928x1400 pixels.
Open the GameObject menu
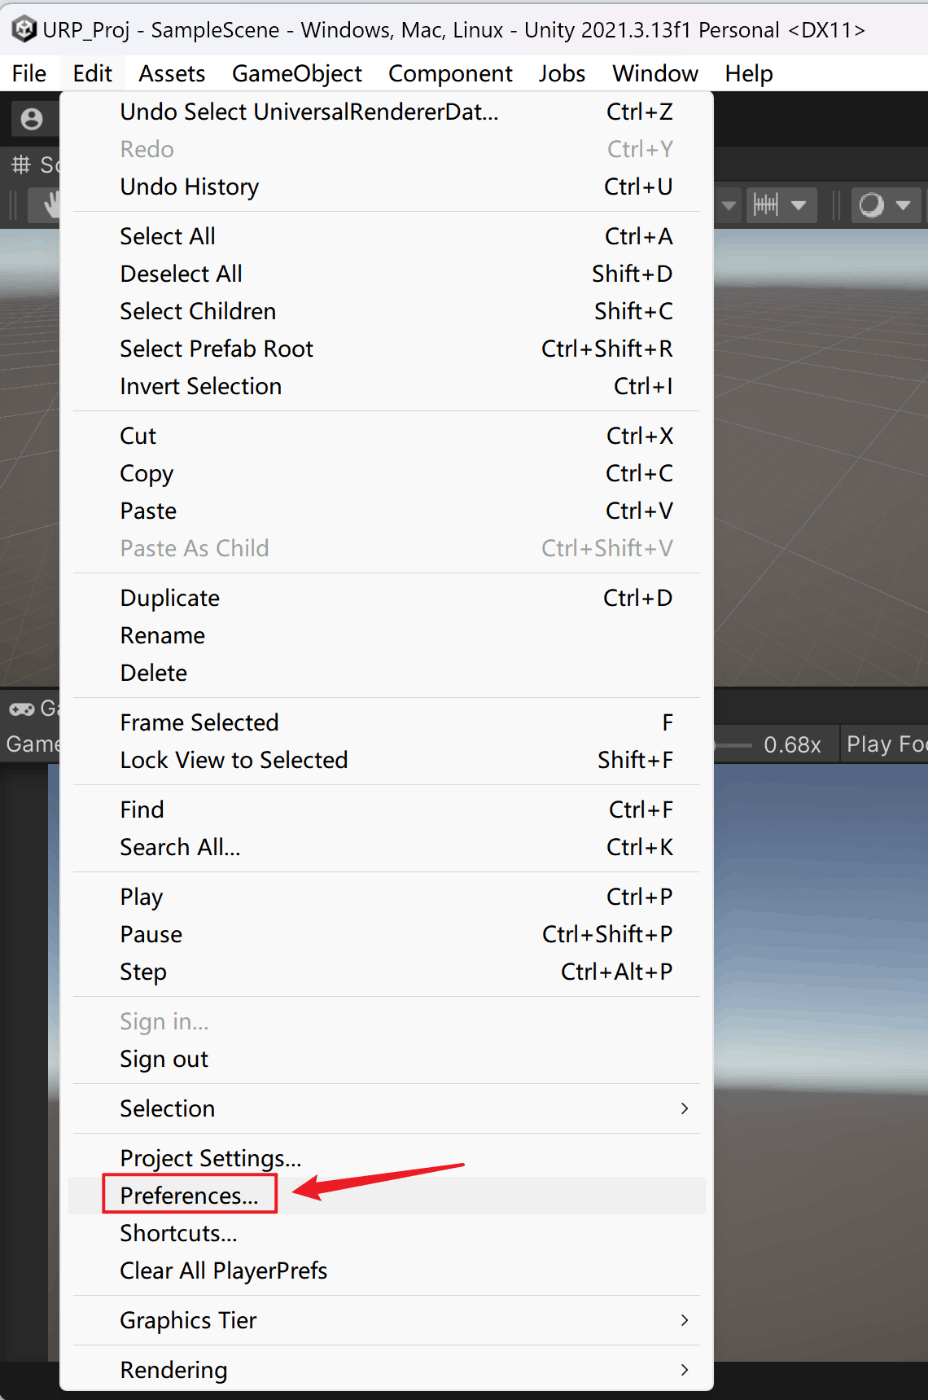297,74
